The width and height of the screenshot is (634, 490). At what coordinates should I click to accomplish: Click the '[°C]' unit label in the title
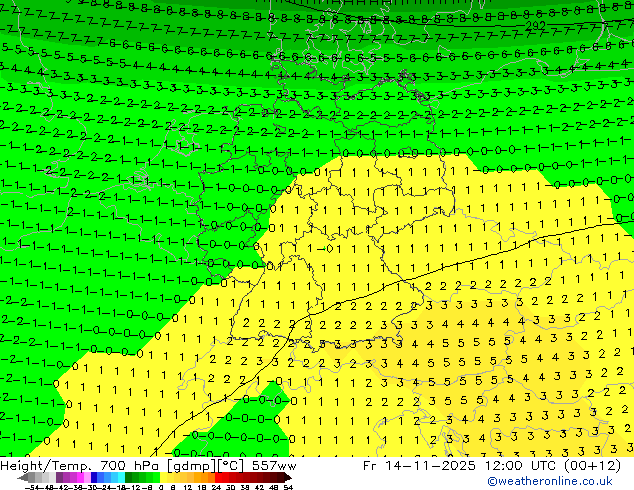tap(231, 466)
